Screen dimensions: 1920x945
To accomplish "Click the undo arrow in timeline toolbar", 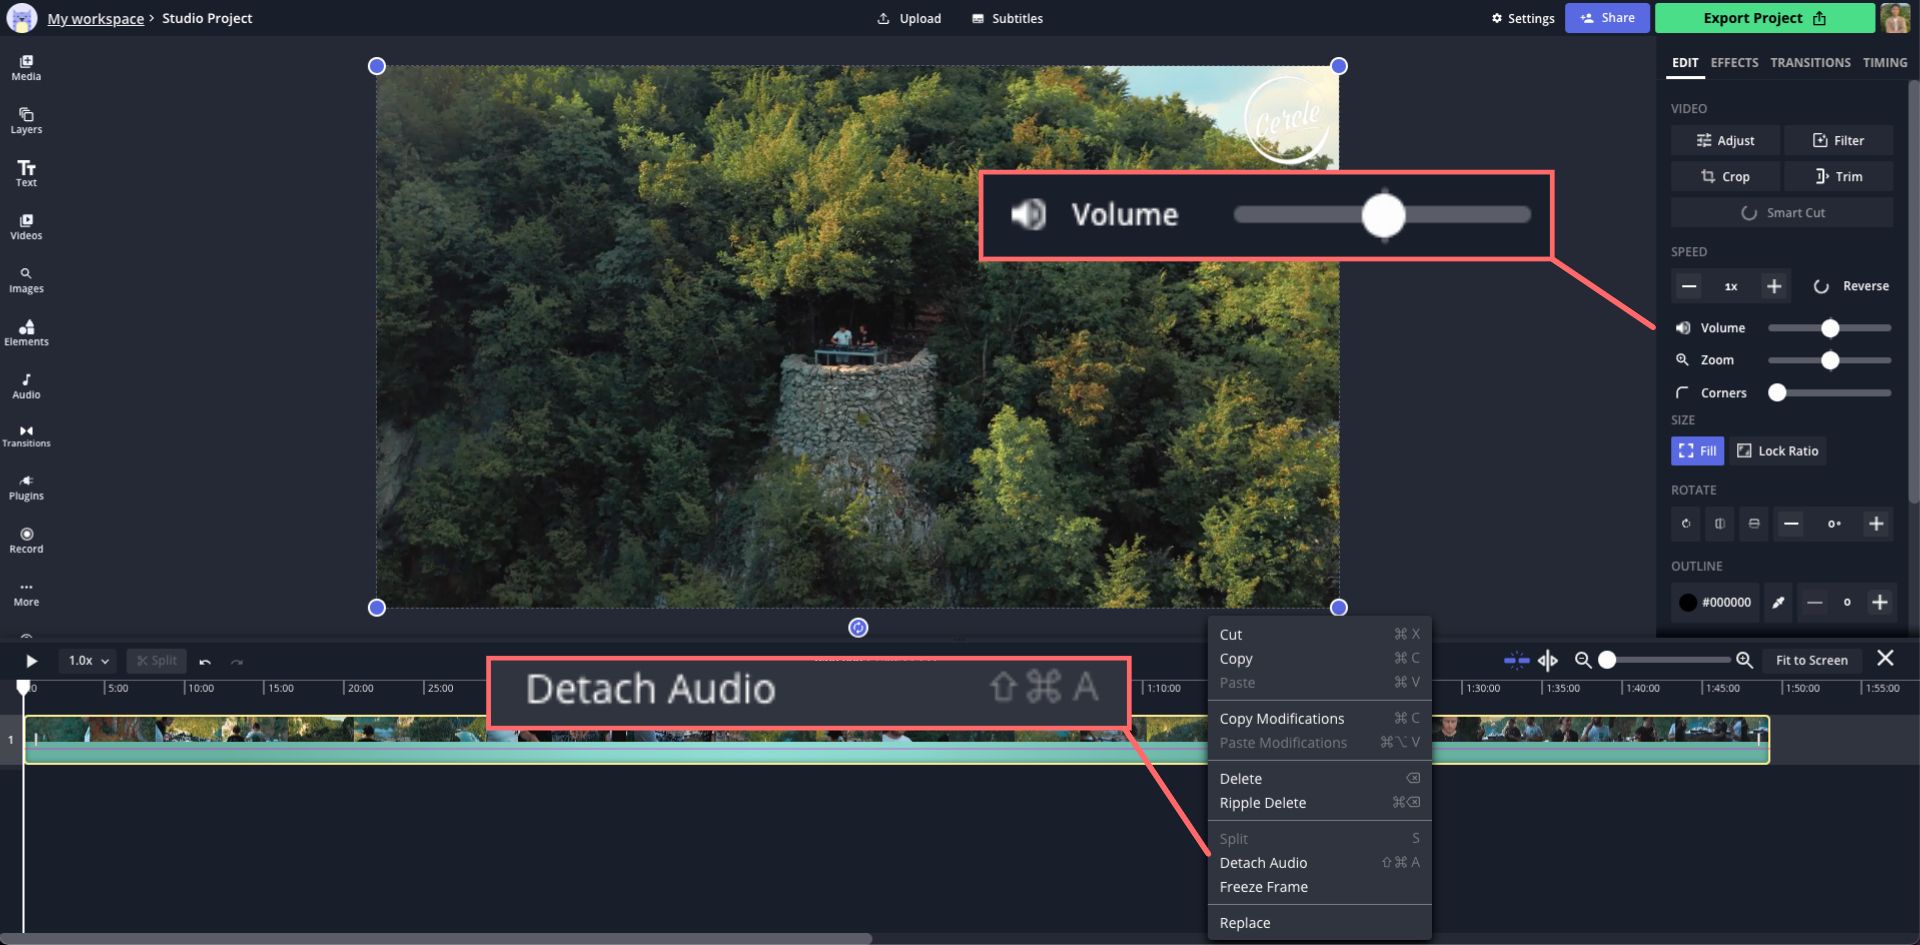I will pos(205,661).
